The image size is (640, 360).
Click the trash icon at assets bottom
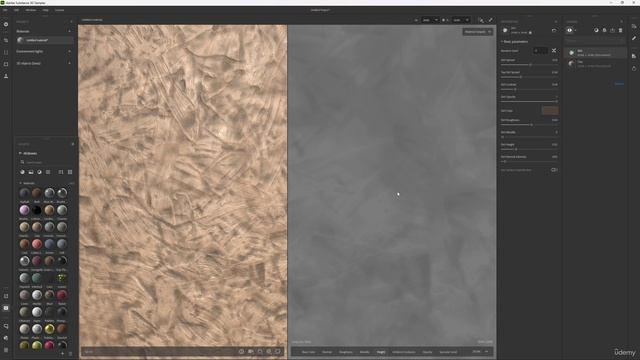click(x=70, y=354)
